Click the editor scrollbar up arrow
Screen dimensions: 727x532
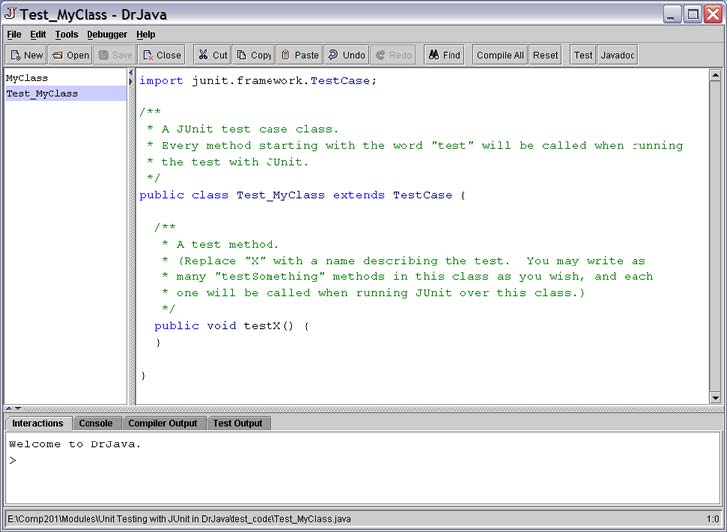pyautogui.click(x=715, y=75)
